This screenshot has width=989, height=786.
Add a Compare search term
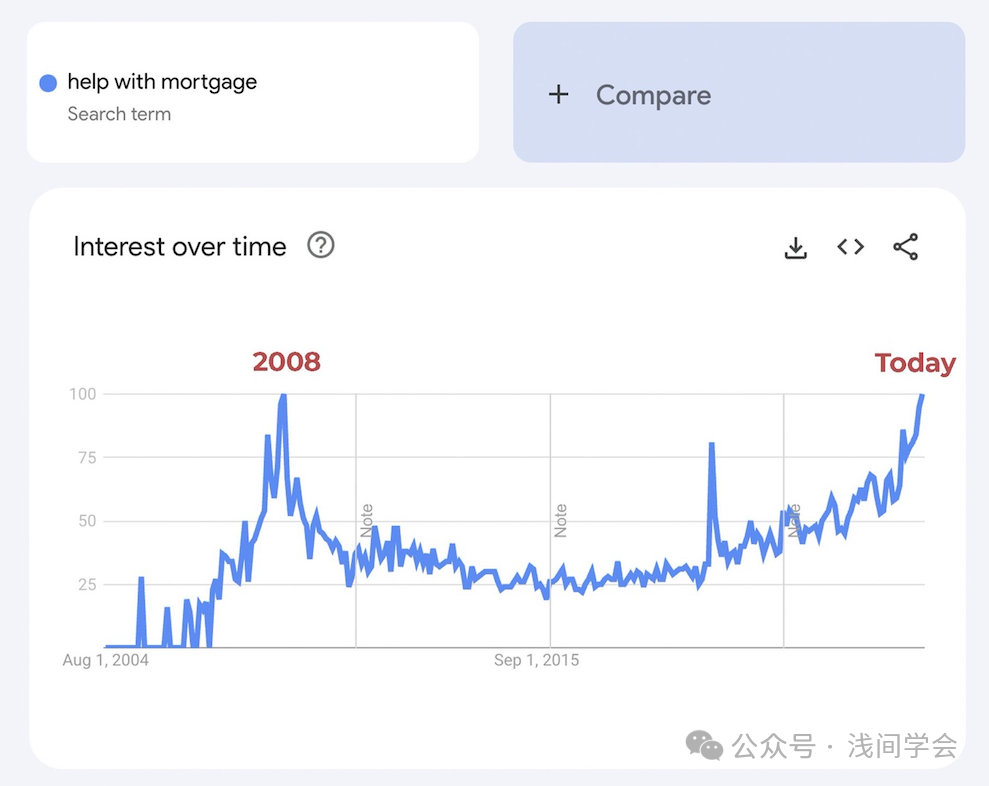tap(739, 93)
